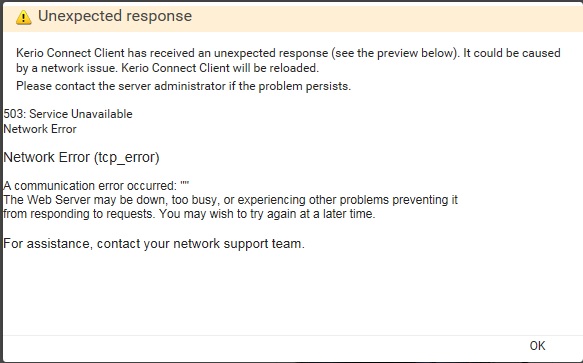Click the "You may wish to try again" sentence
583x363 pixels.
(x=267, y=214)
